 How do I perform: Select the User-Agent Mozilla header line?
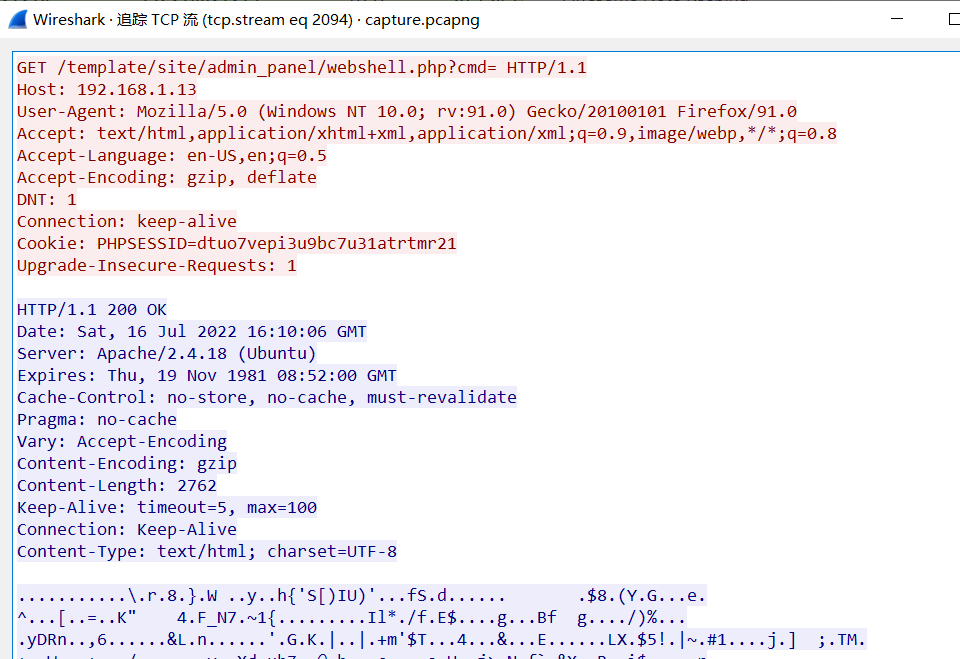click(x=407, y=111)
